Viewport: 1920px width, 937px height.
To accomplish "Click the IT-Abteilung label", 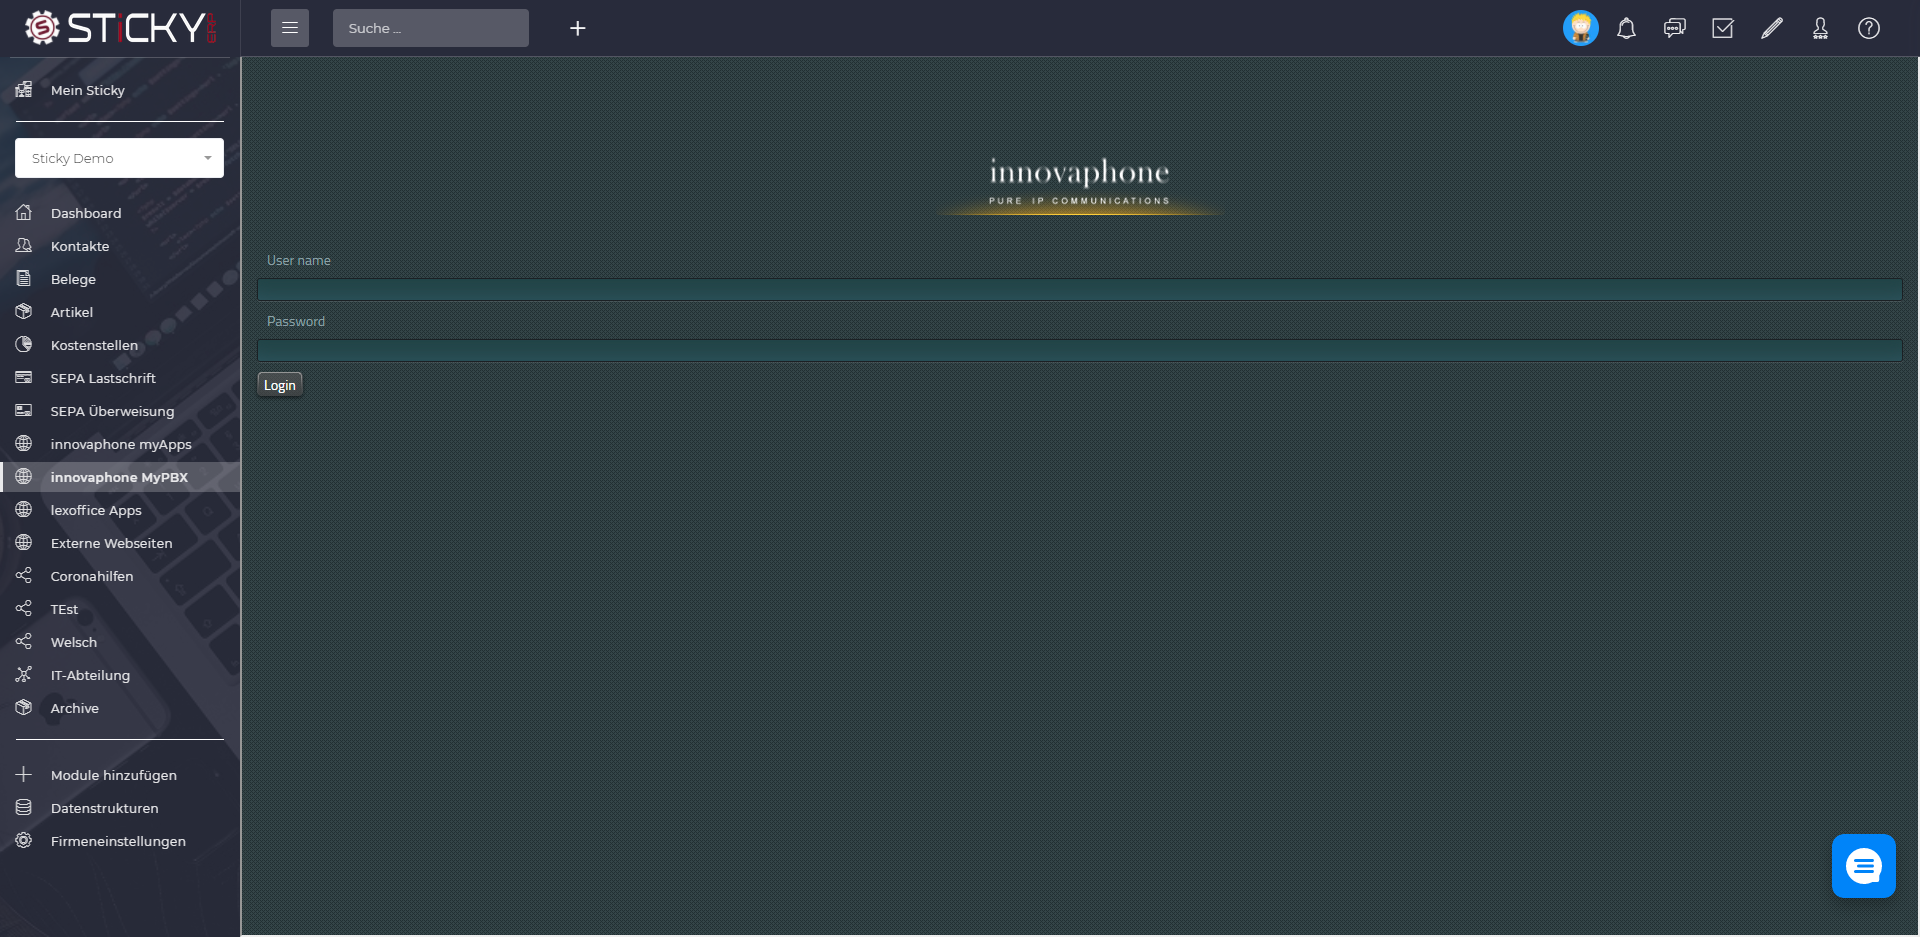I will [x=90, y=675].
